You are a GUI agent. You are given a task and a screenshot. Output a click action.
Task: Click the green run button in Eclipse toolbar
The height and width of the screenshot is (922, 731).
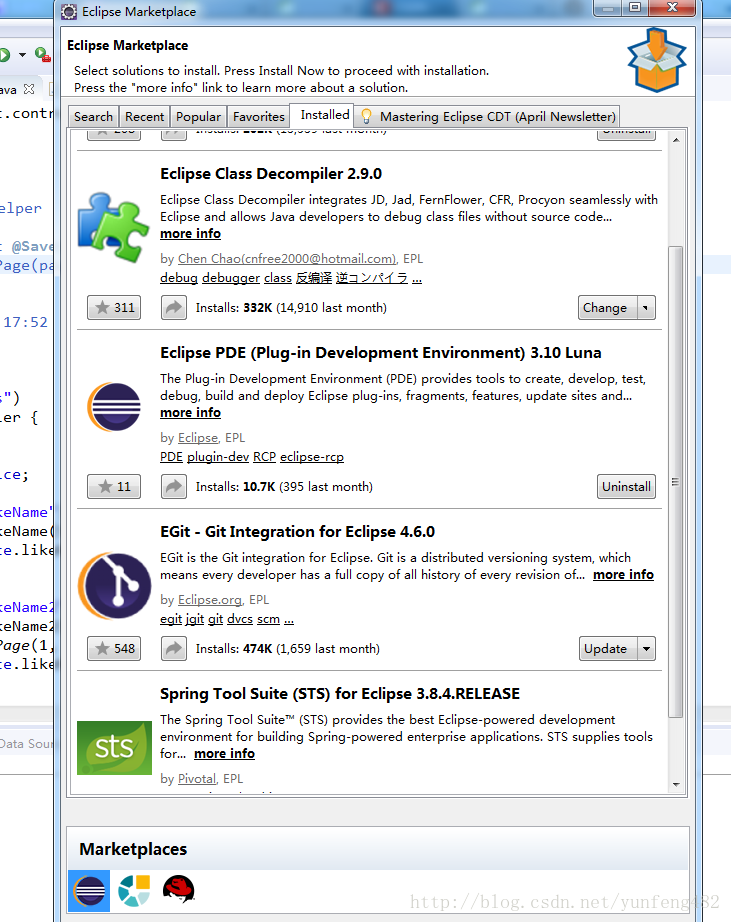coord(4,55)
